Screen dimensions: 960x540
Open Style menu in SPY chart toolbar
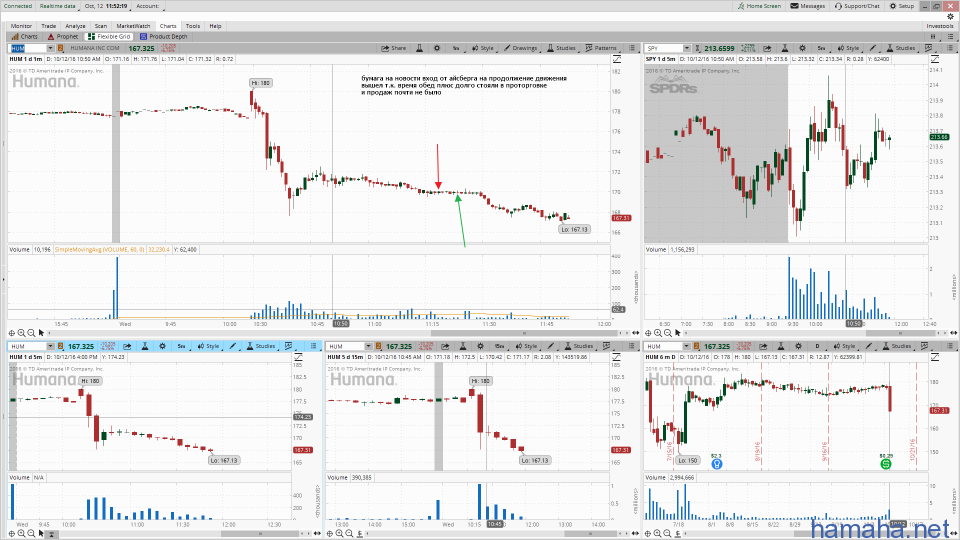click(x=848, y=48)
